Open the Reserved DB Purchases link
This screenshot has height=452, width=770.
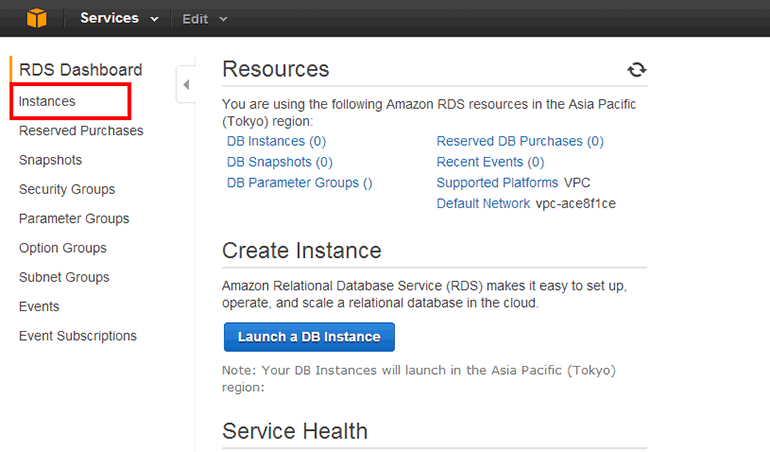click(x=519, y=141)
